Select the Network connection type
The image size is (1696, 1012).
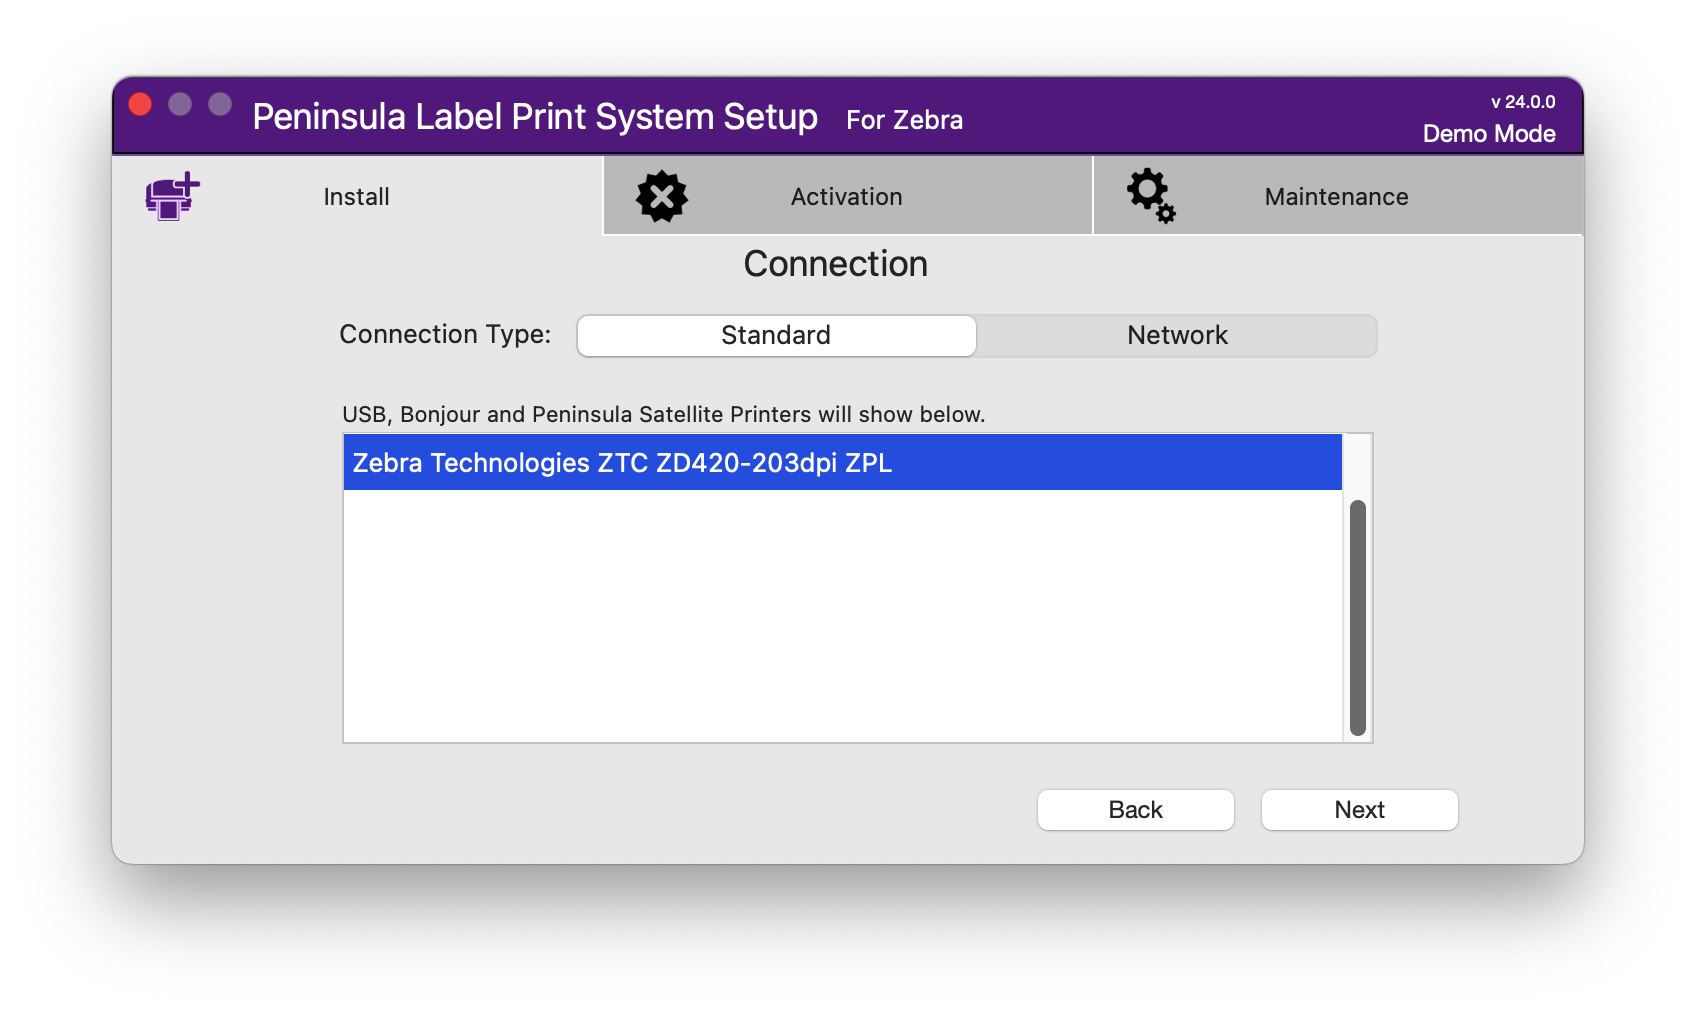[x=1177, y=335]
